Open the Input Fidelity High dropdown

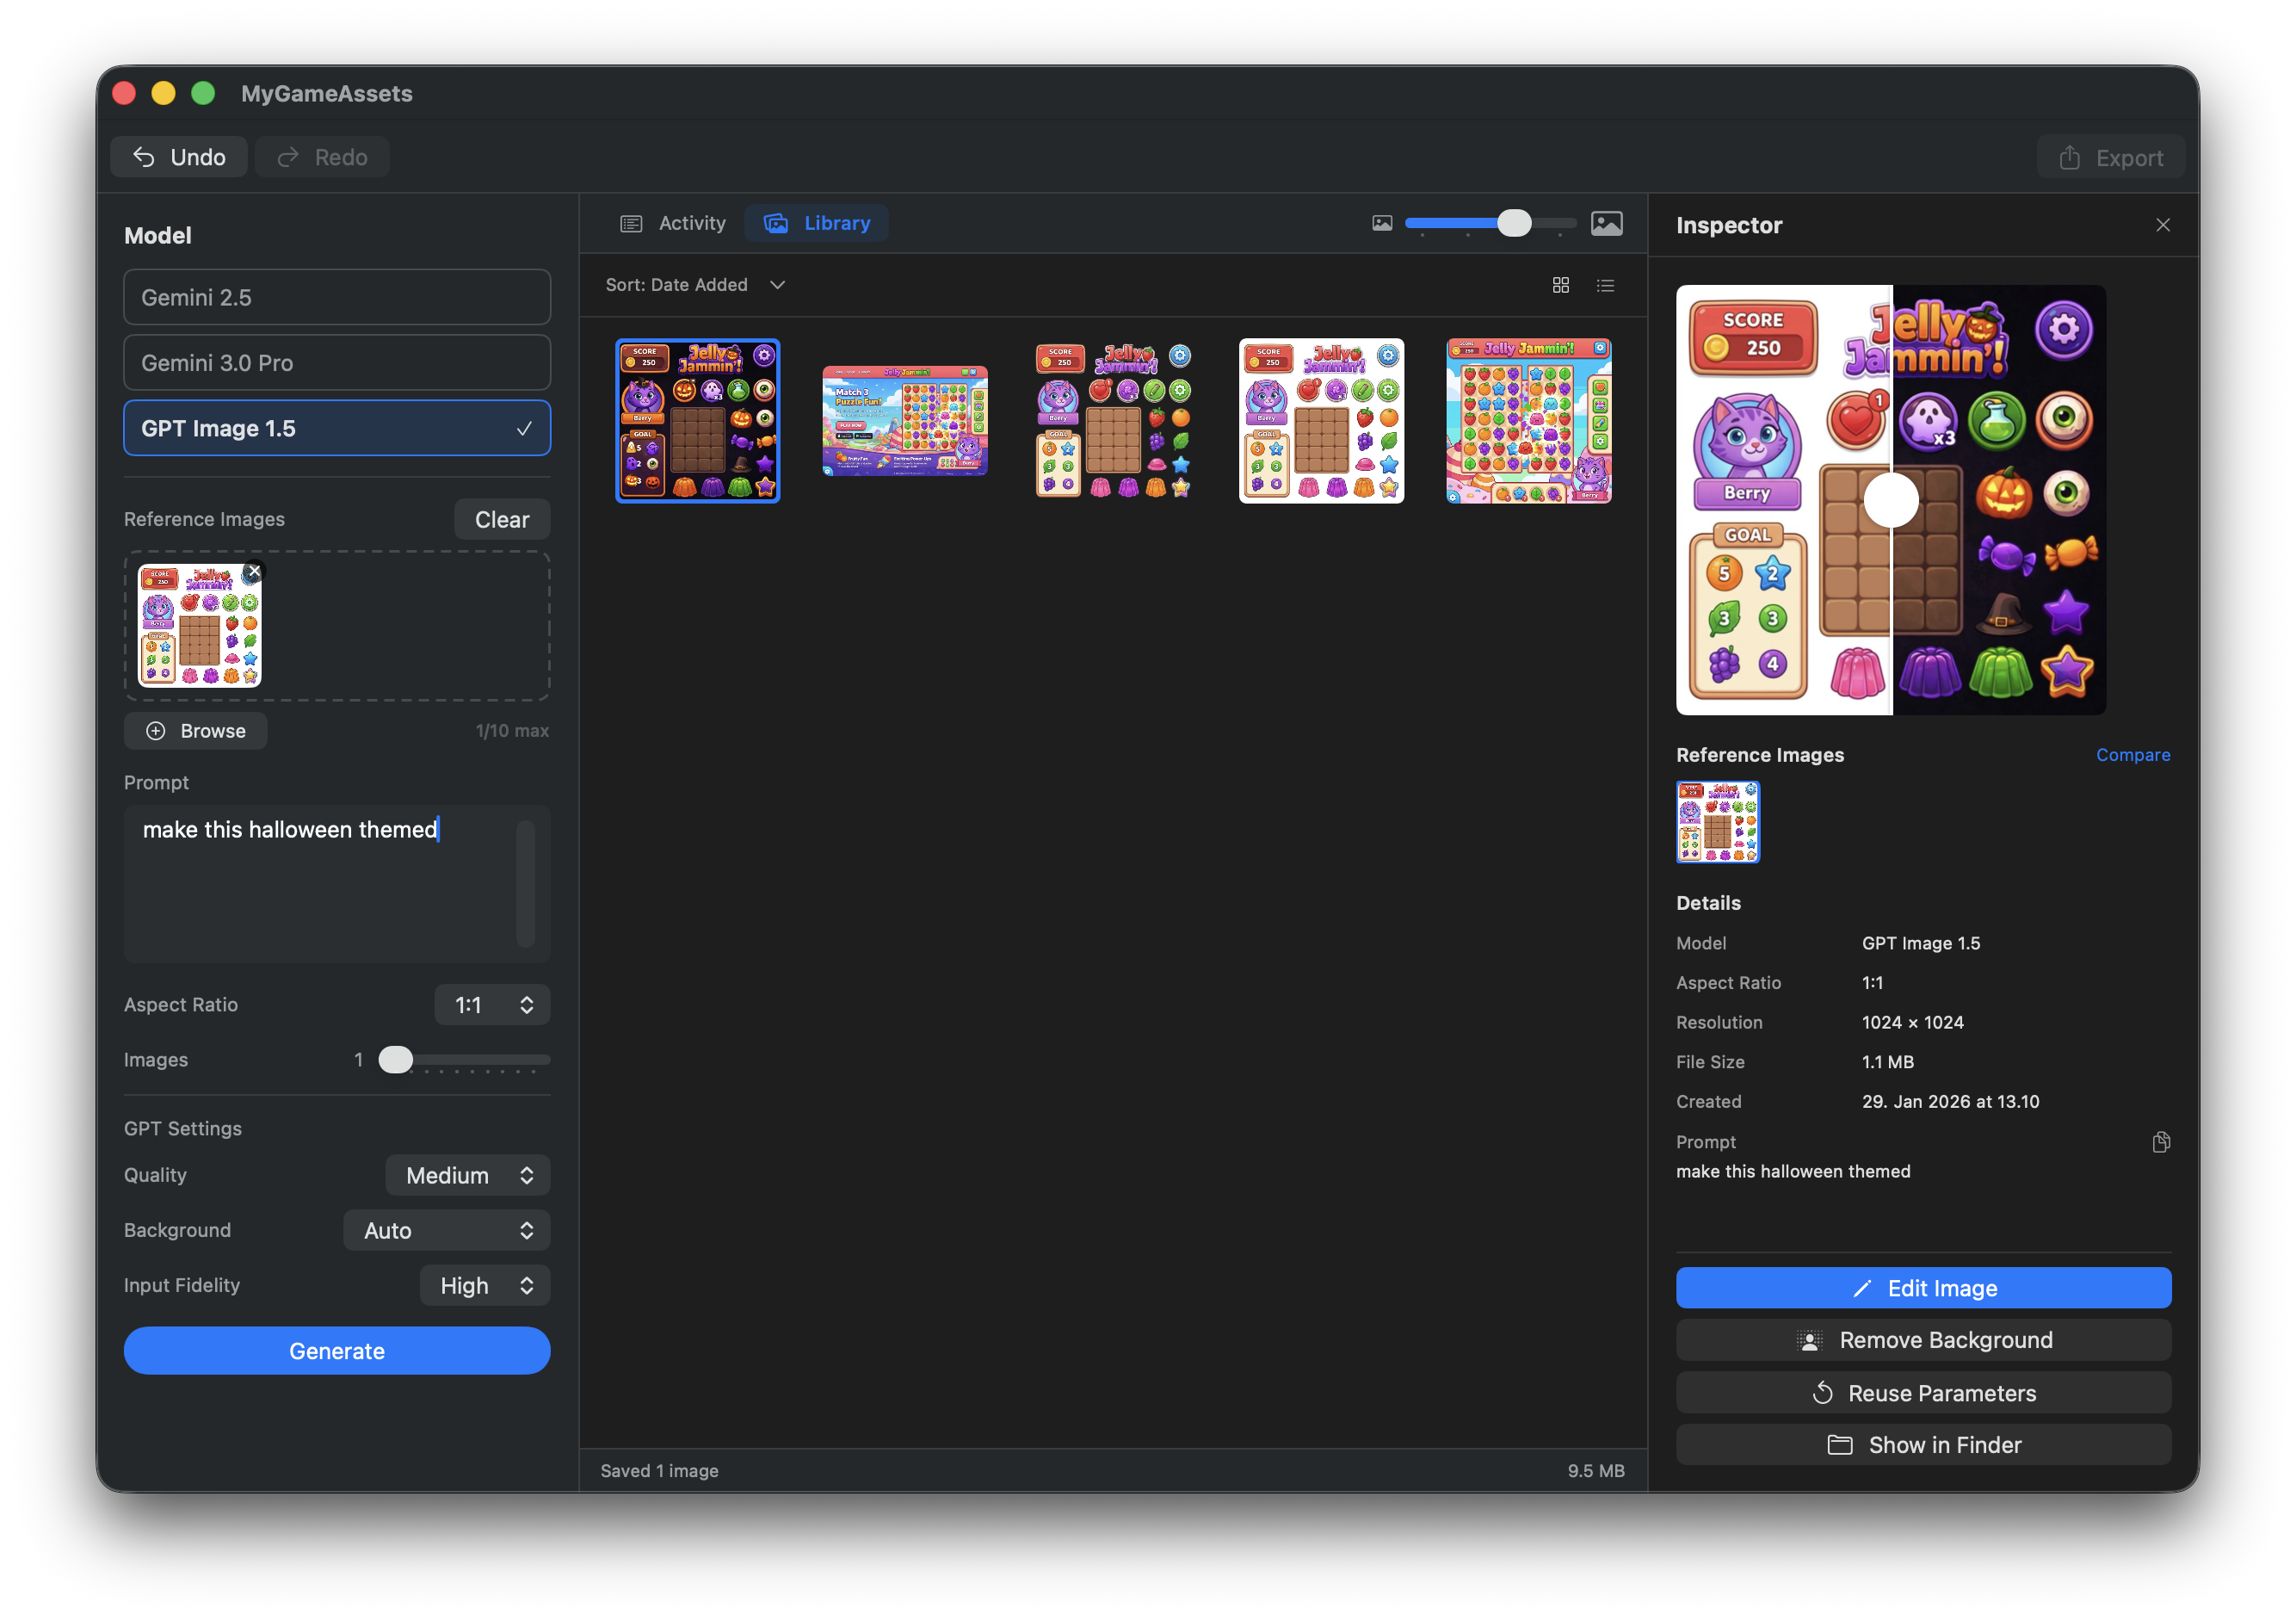pos(485,1285)
